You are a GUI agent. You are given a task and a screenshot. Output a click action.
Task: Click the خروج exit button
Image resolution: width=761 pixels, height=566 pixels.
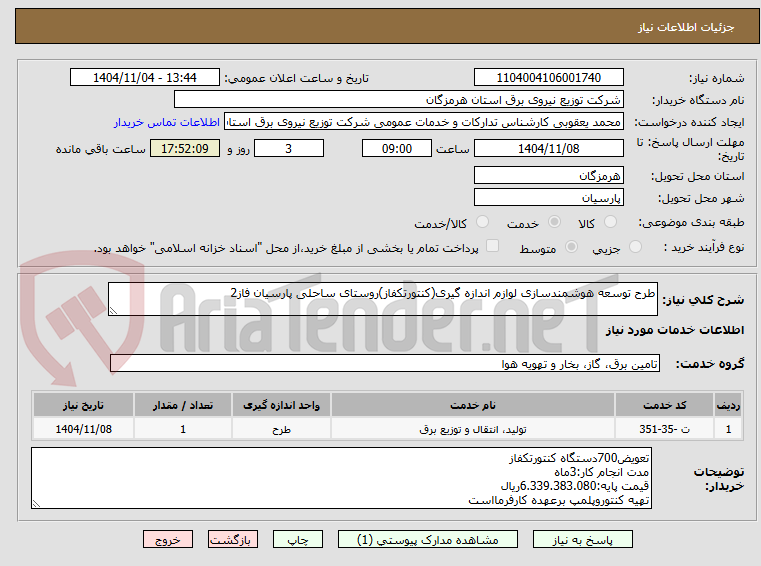[167, 539]
